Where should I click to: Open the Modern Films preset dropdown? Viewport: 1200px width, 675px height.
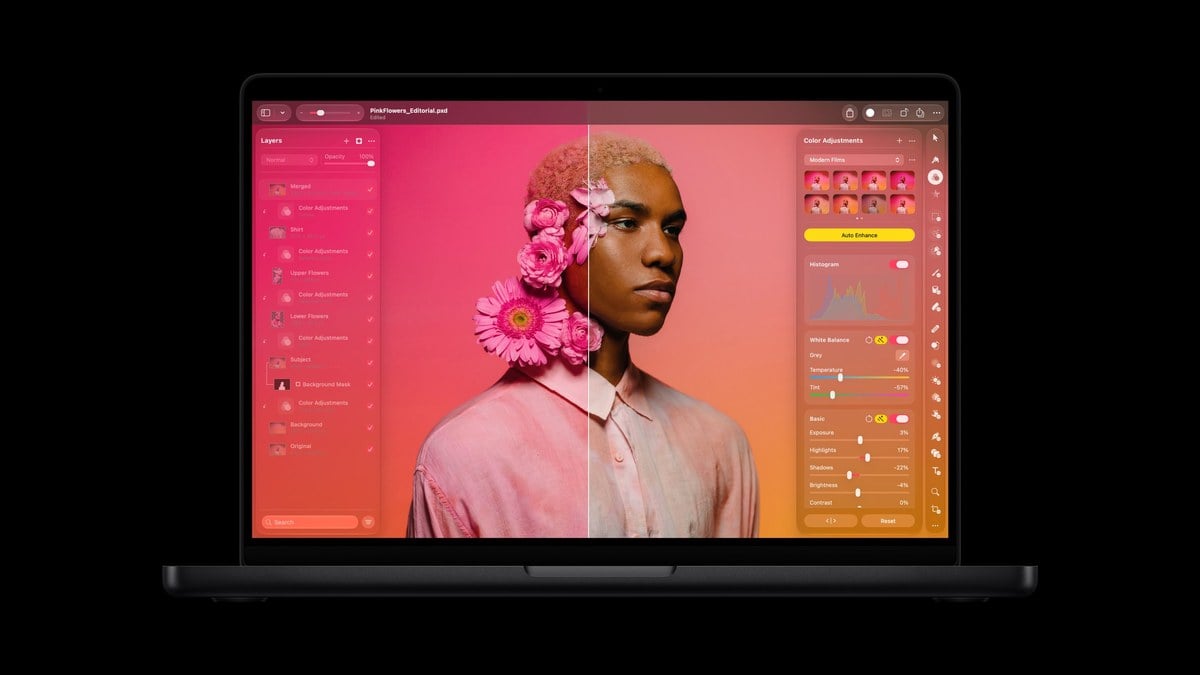(853, 160)
